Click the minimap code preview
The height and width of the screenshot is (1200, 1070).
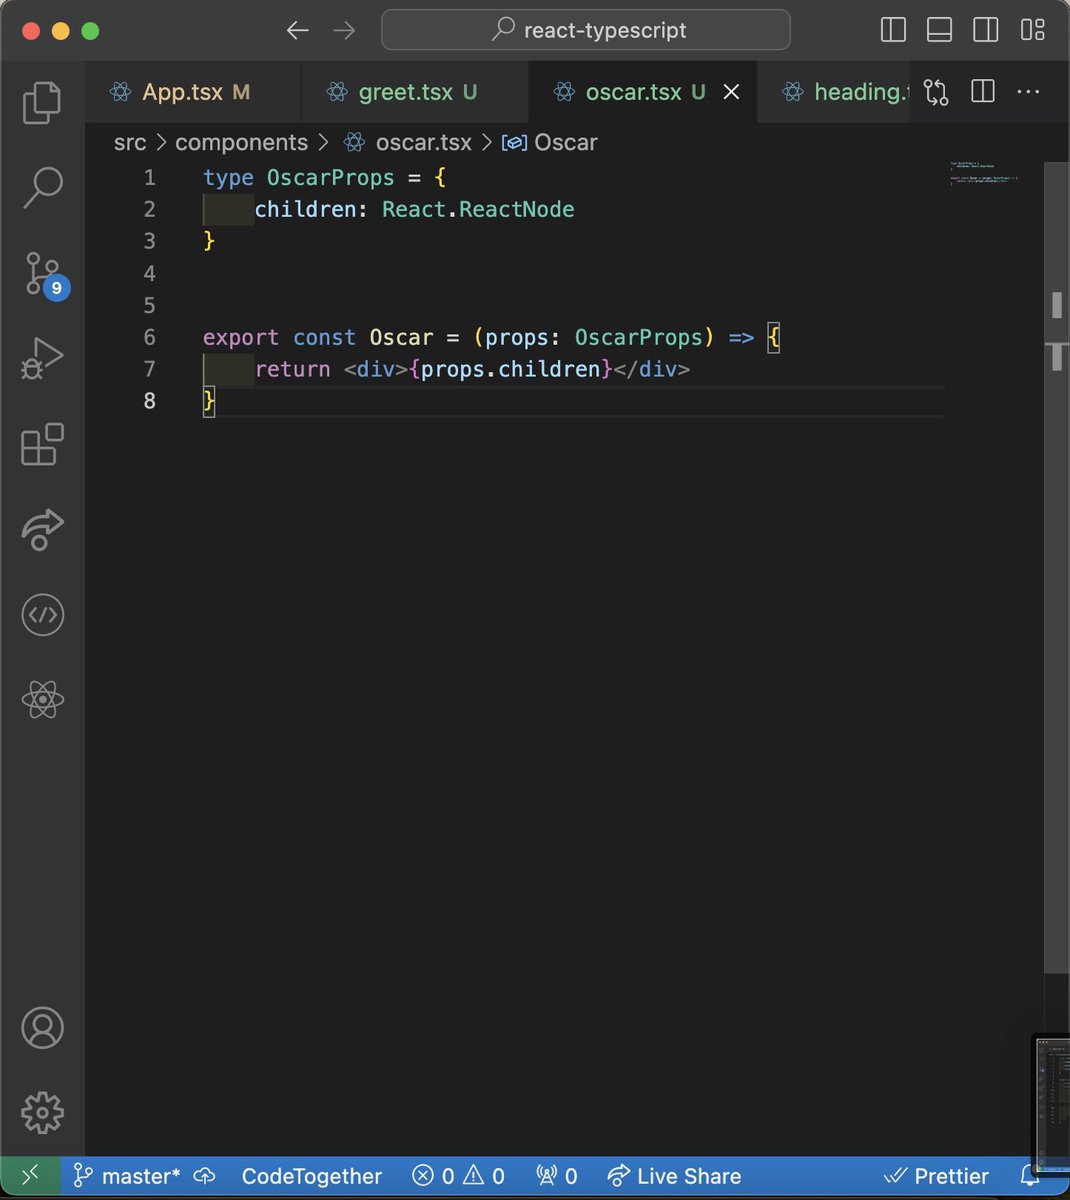(983, 174)
